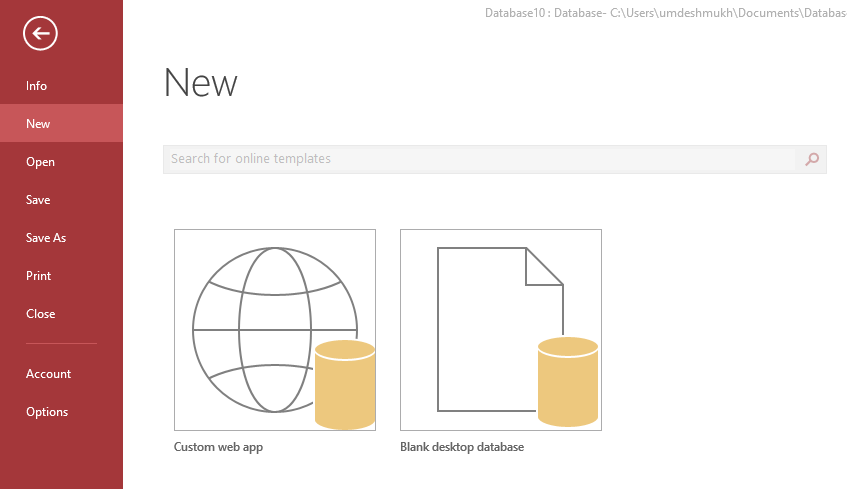
Task: Select New in the backstage menu
Action: point(62,123)
